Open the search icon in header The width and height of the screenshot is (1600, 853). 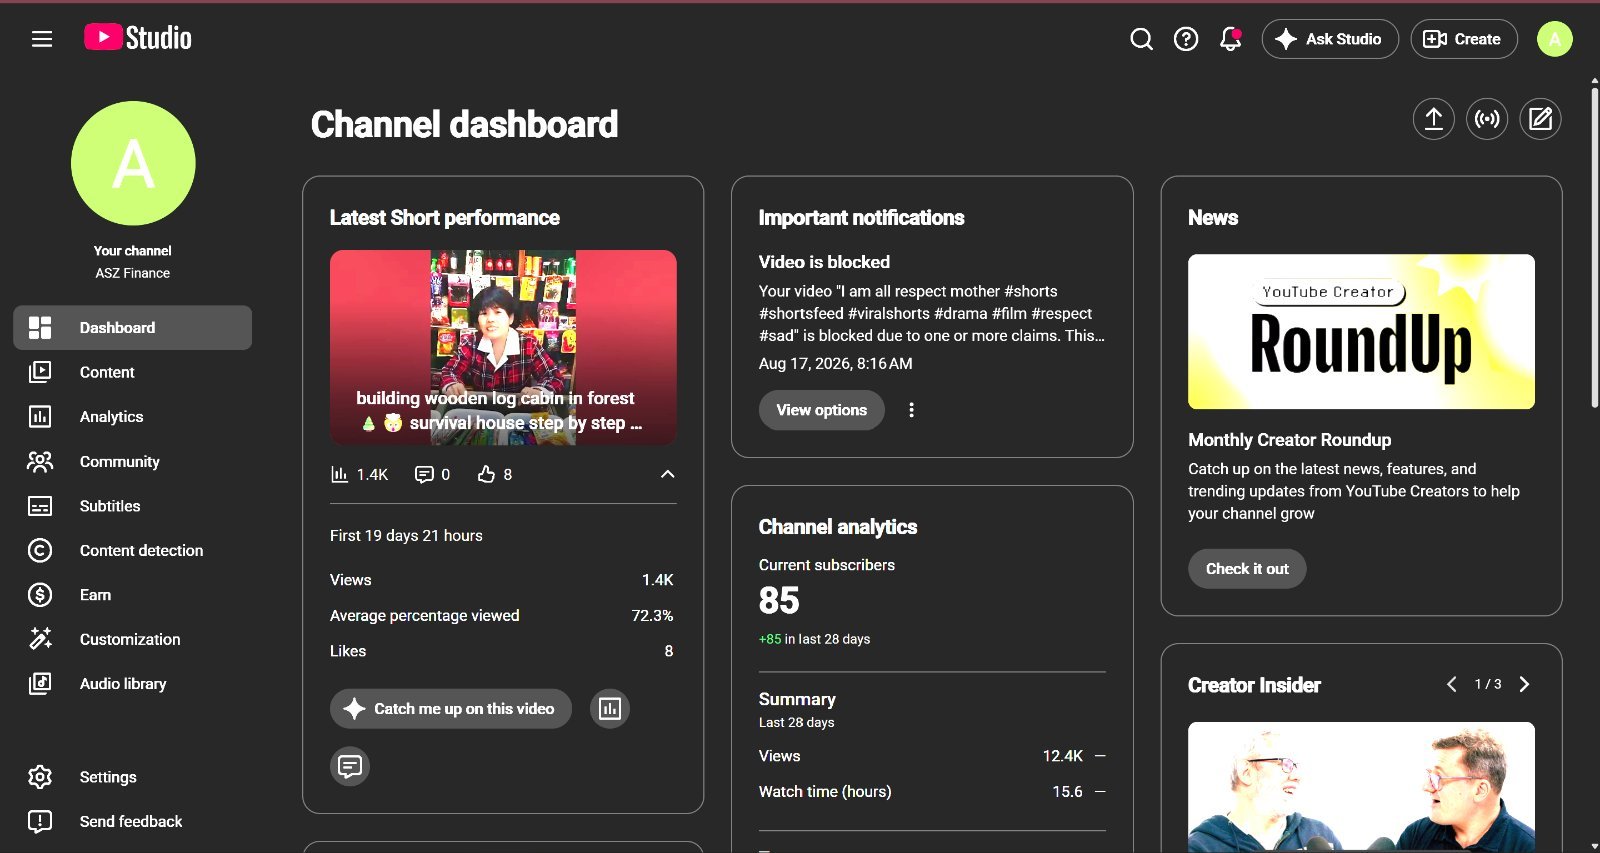[x=1141, y=39]
